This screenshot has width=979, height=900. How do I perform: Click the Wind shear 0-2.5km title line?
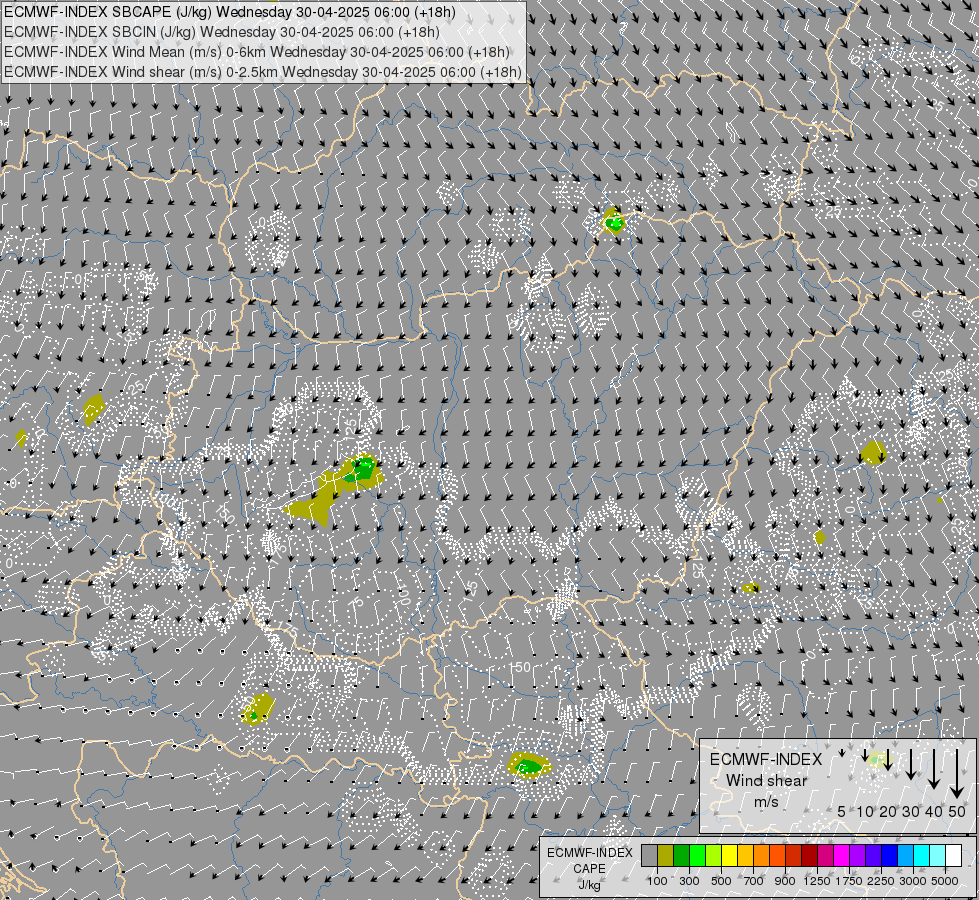coord(263,72)
